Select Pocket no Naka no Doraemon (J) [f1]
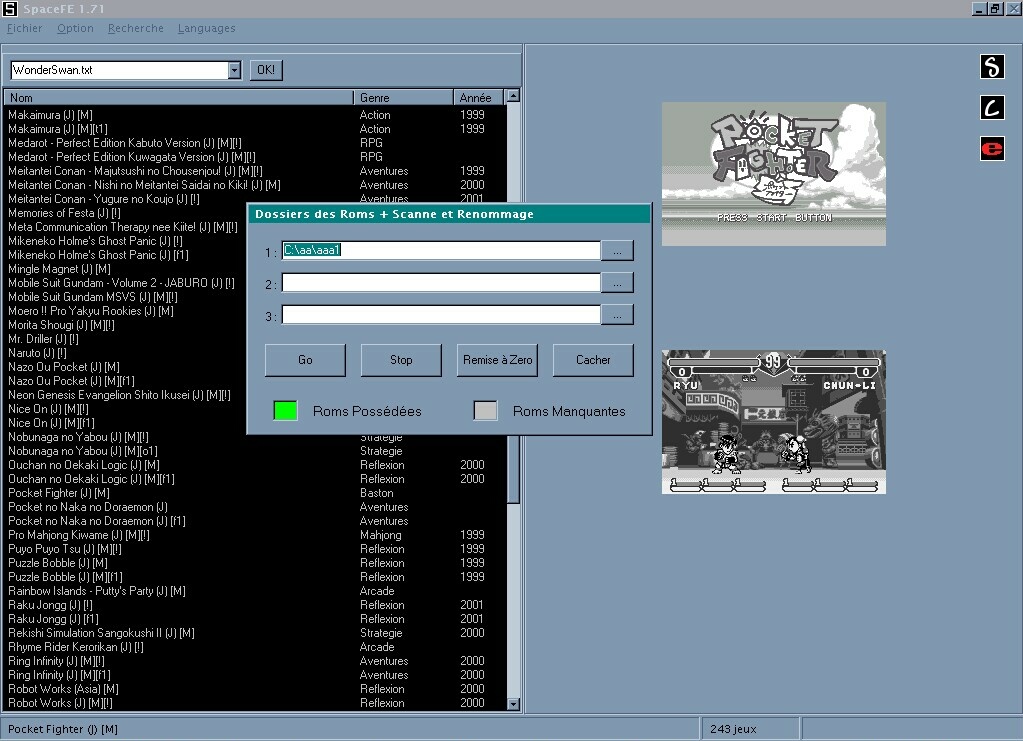 click(x=256, y=522)
